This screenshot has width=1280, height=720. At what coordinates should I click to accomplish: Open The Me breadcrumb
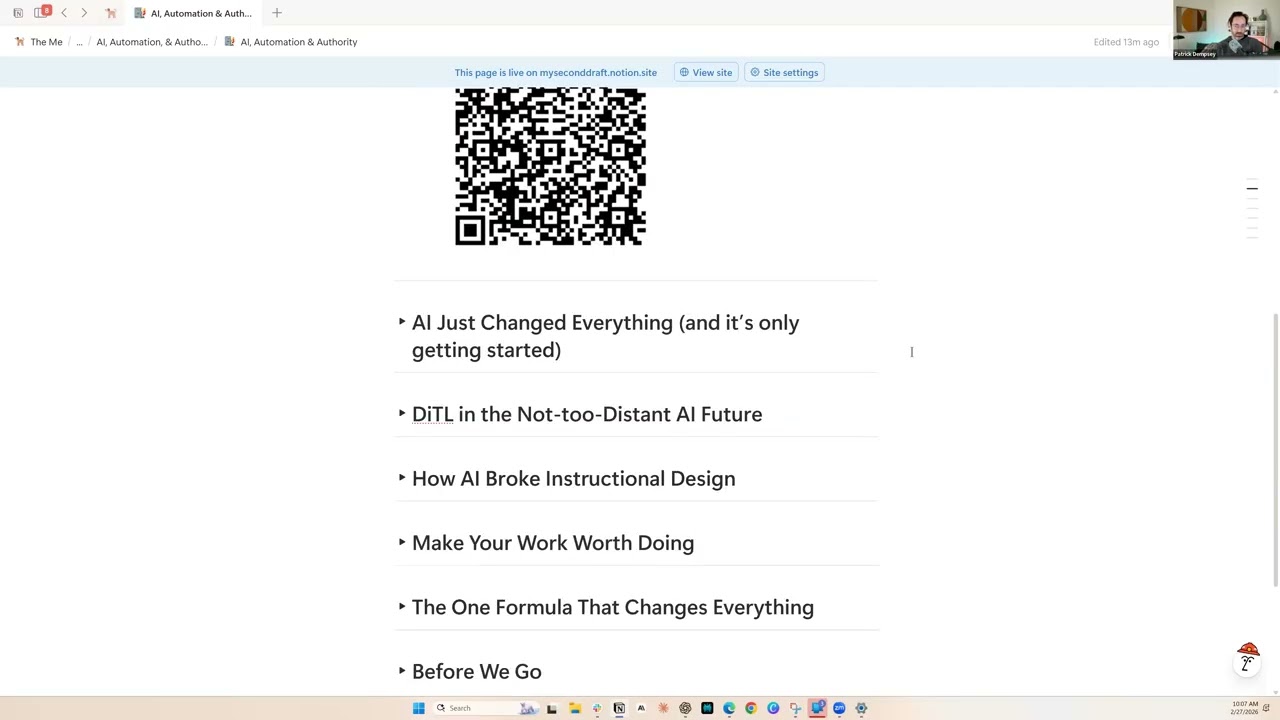tap(39, 42)
